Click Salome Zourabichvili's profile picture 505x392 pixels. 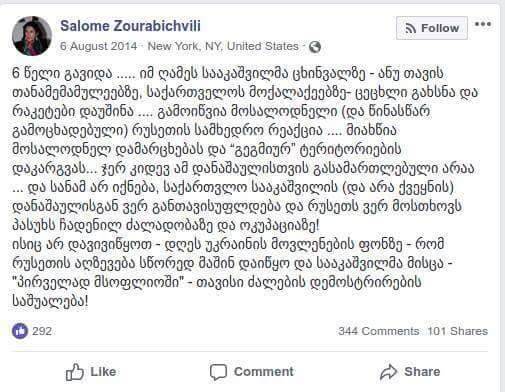pos(32,36)
